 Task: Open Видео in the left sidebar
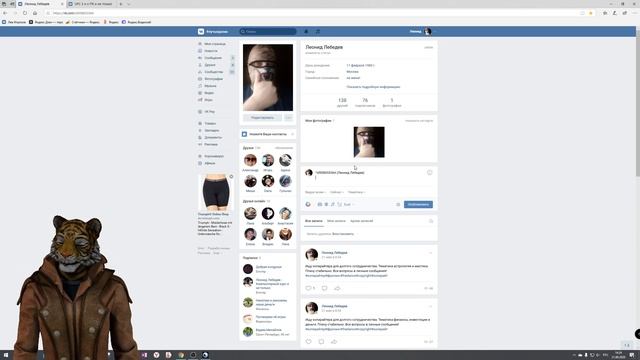209,93
